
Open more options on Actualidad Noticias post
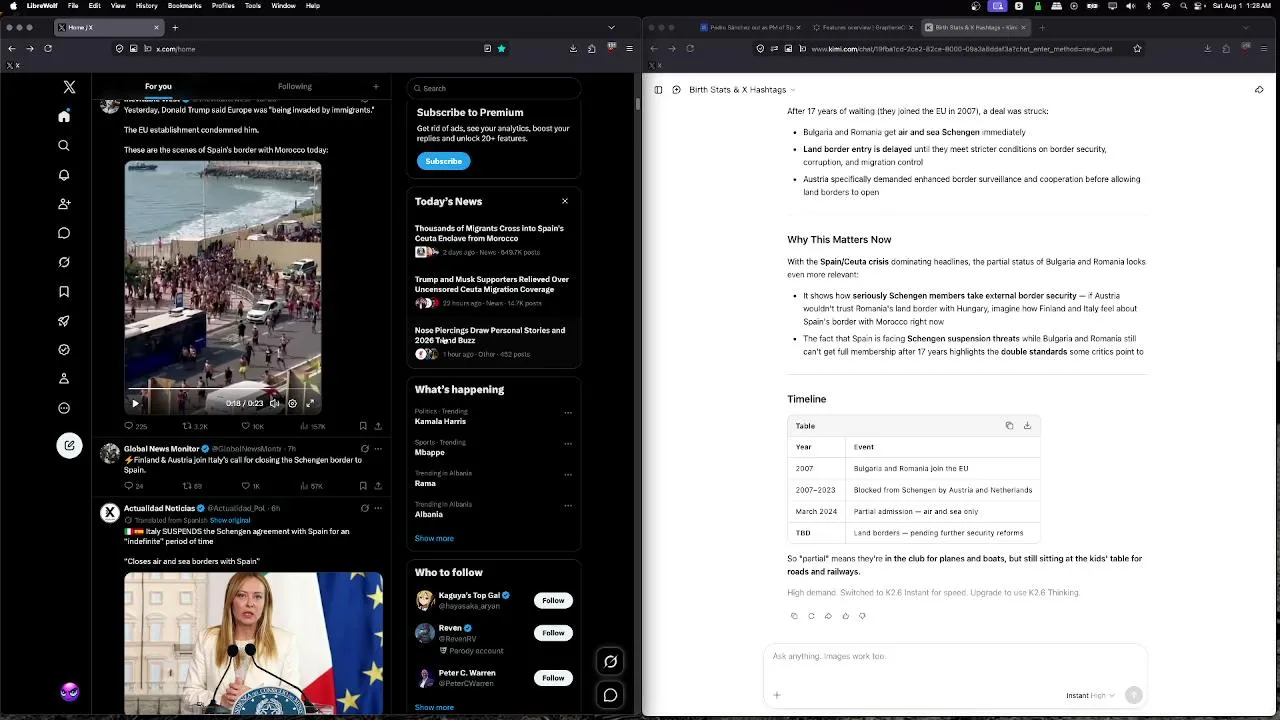[378, 508]
